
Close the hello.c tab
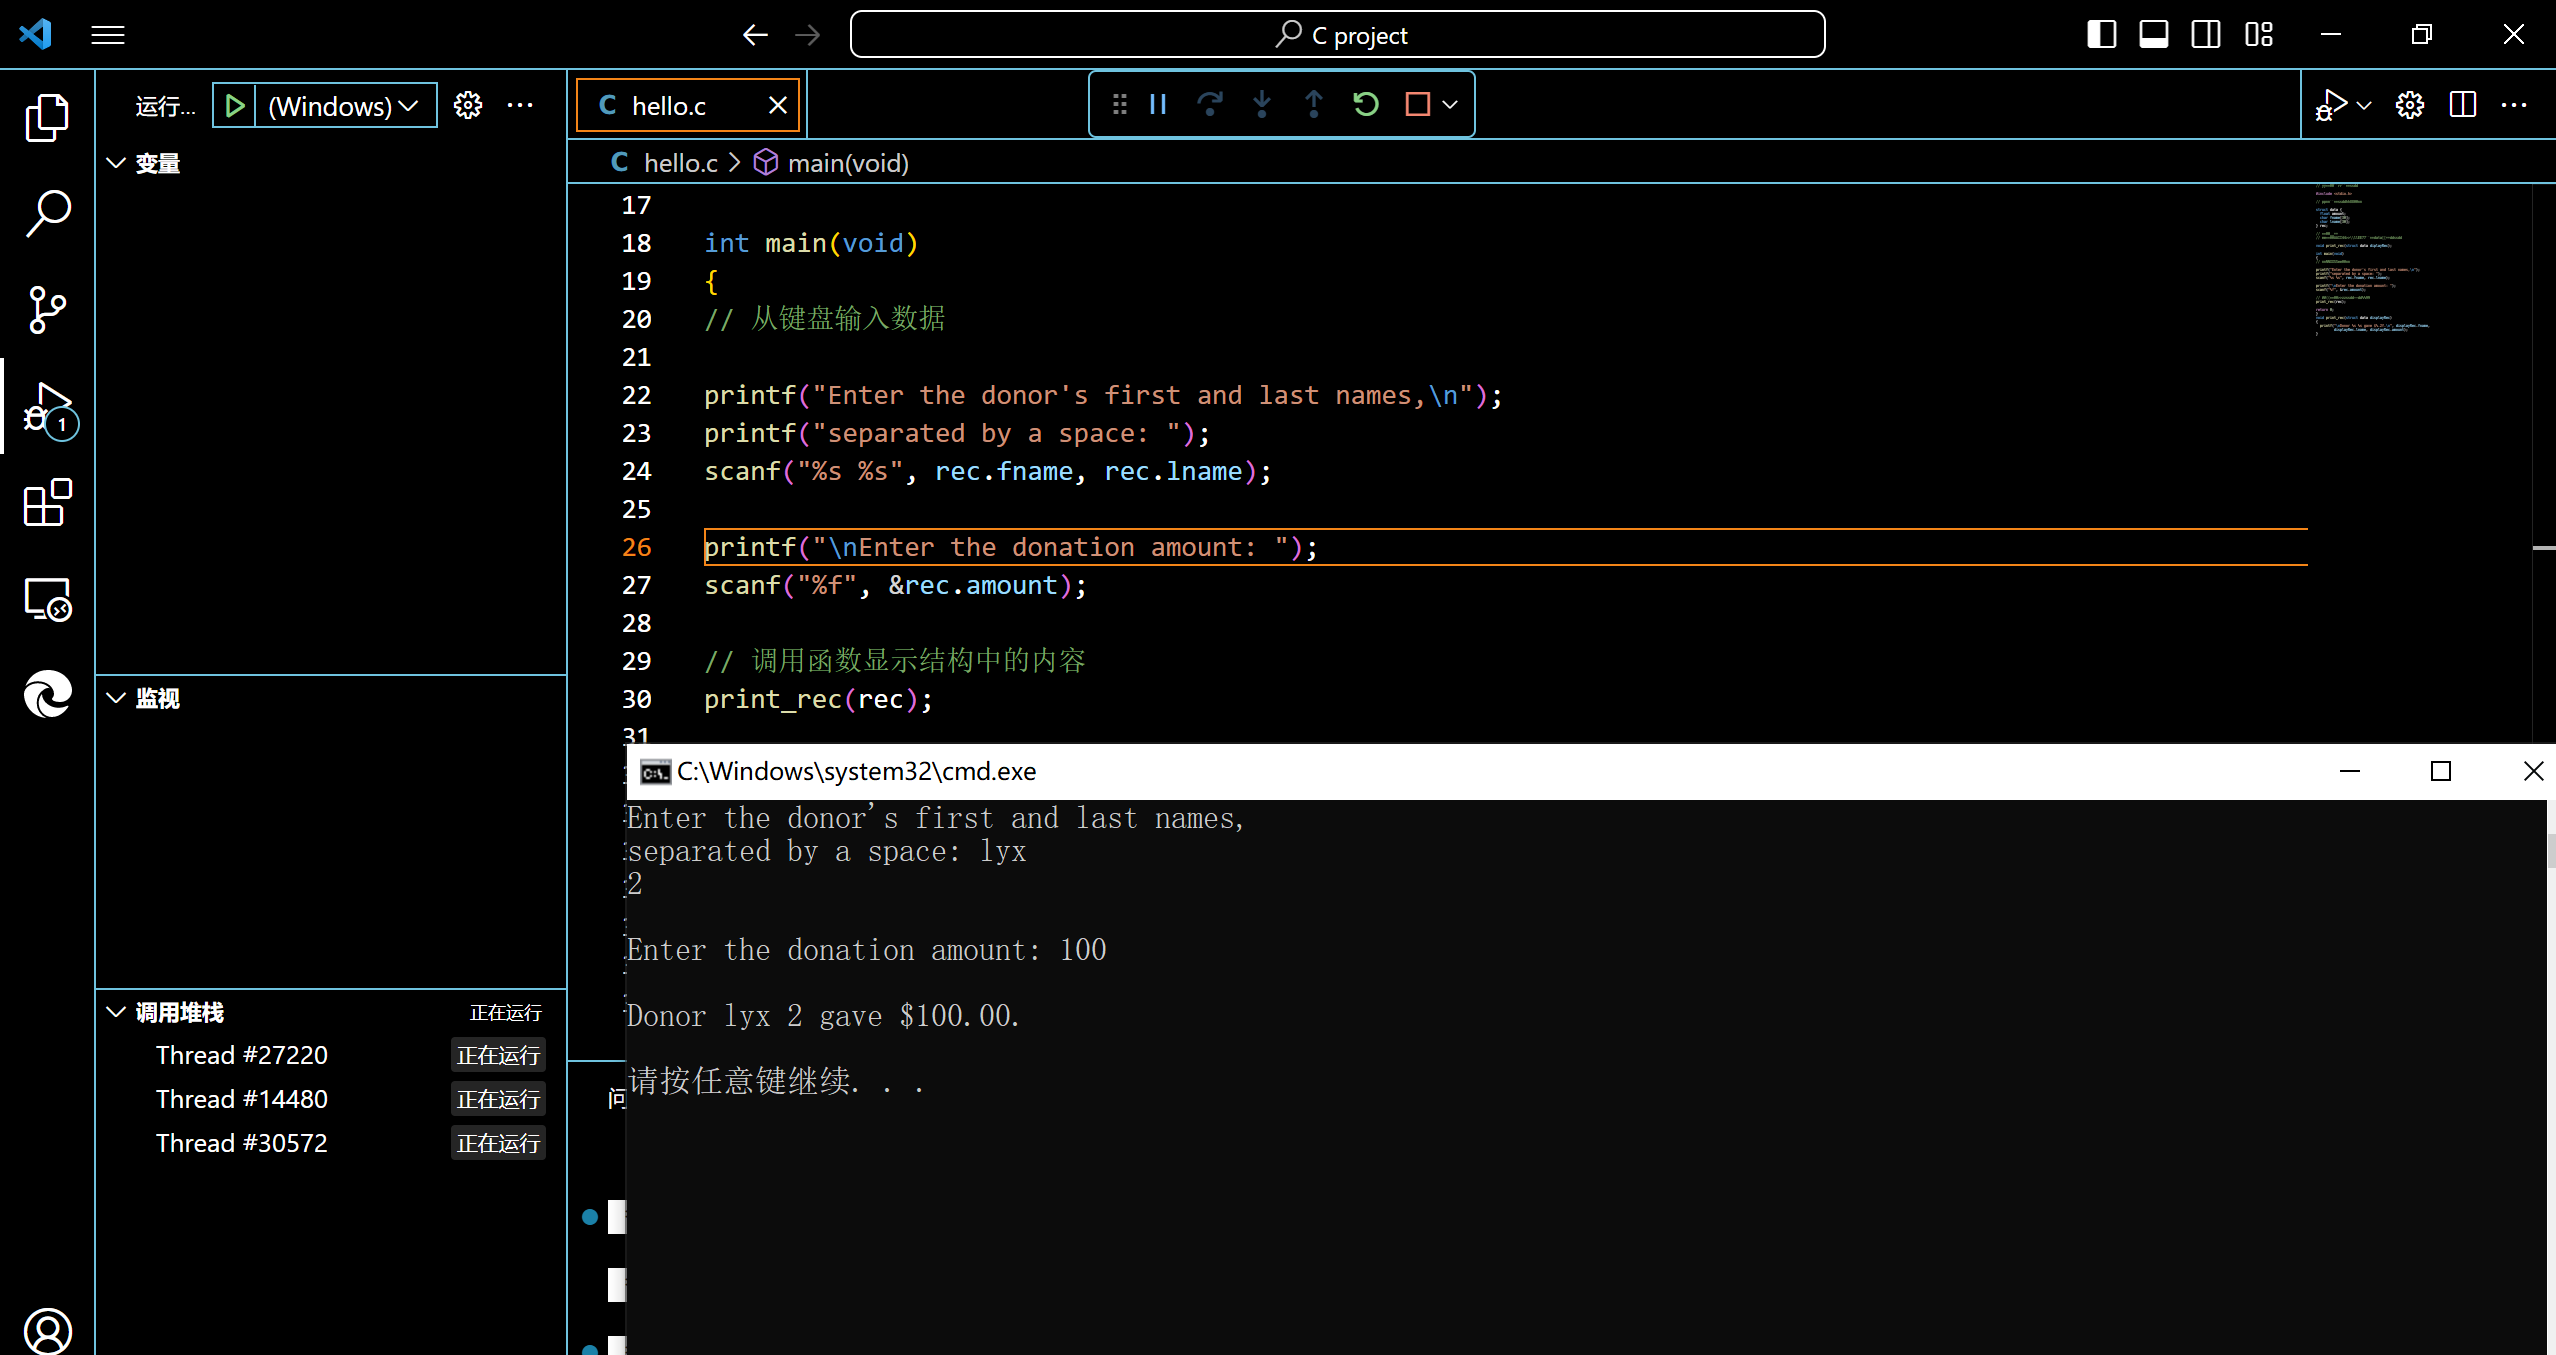pos(778,105)
